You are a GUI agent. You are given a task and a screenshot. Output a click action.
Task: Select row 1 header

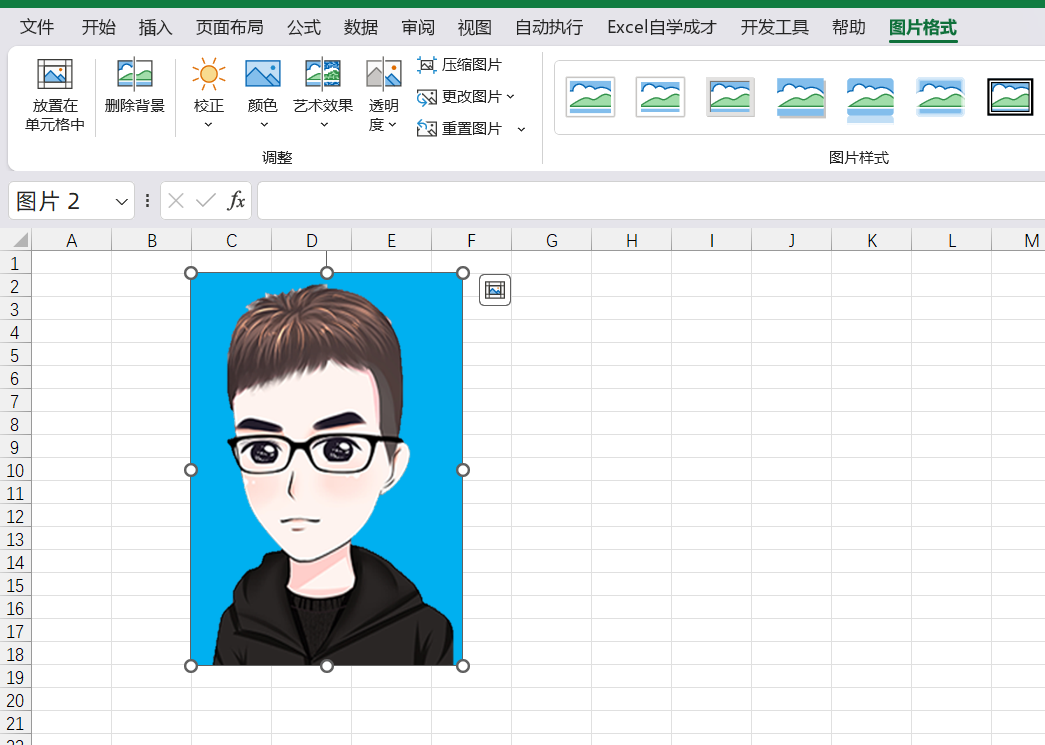point(15,263)
